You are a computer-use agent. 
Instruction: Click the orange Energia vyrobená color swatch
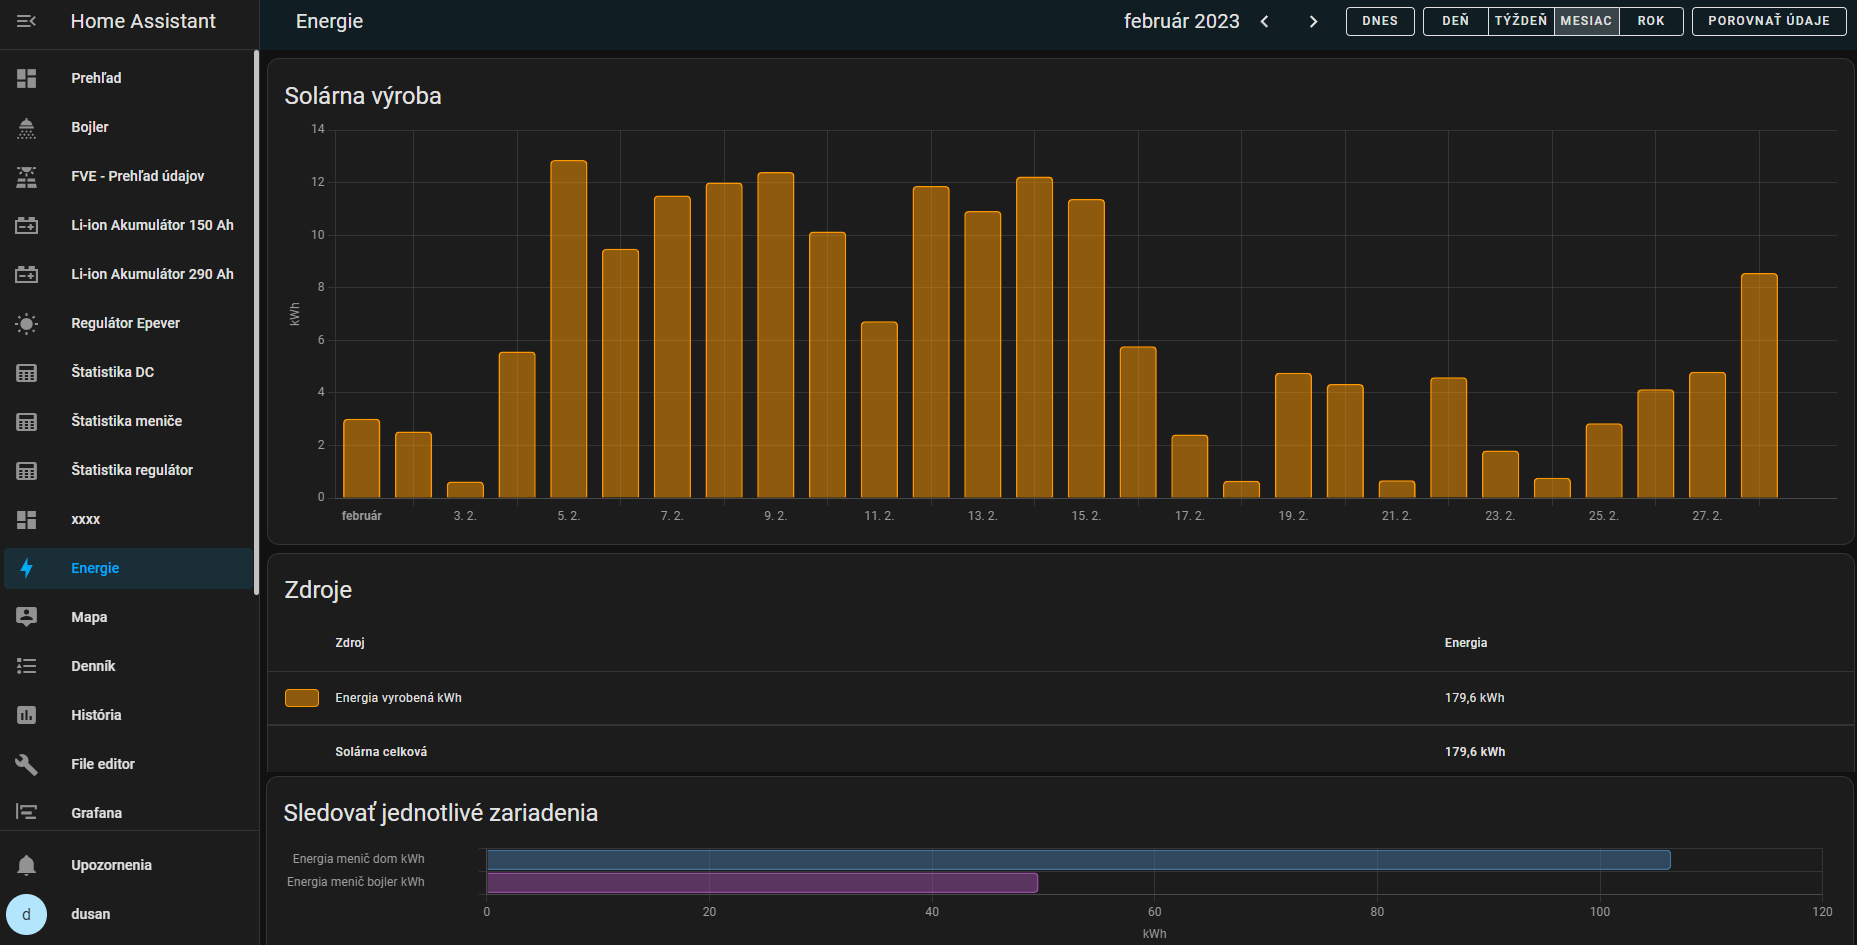302,698
